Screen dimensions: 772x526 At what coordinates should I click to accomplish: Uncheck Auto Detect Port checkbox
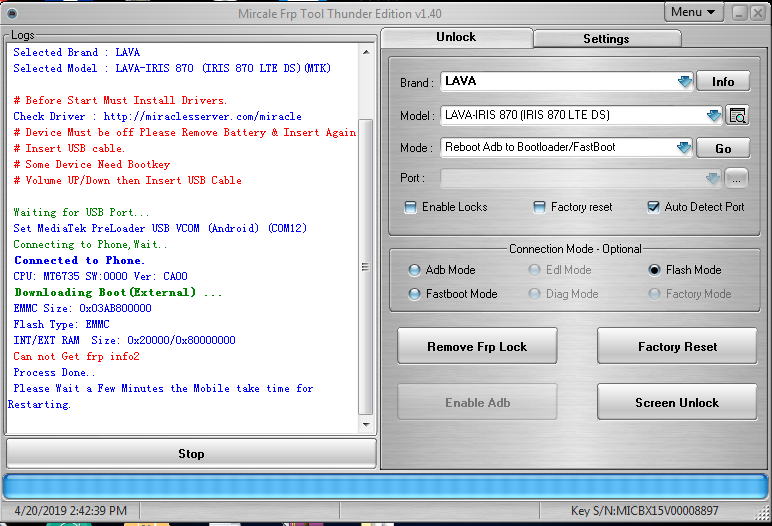696,207
